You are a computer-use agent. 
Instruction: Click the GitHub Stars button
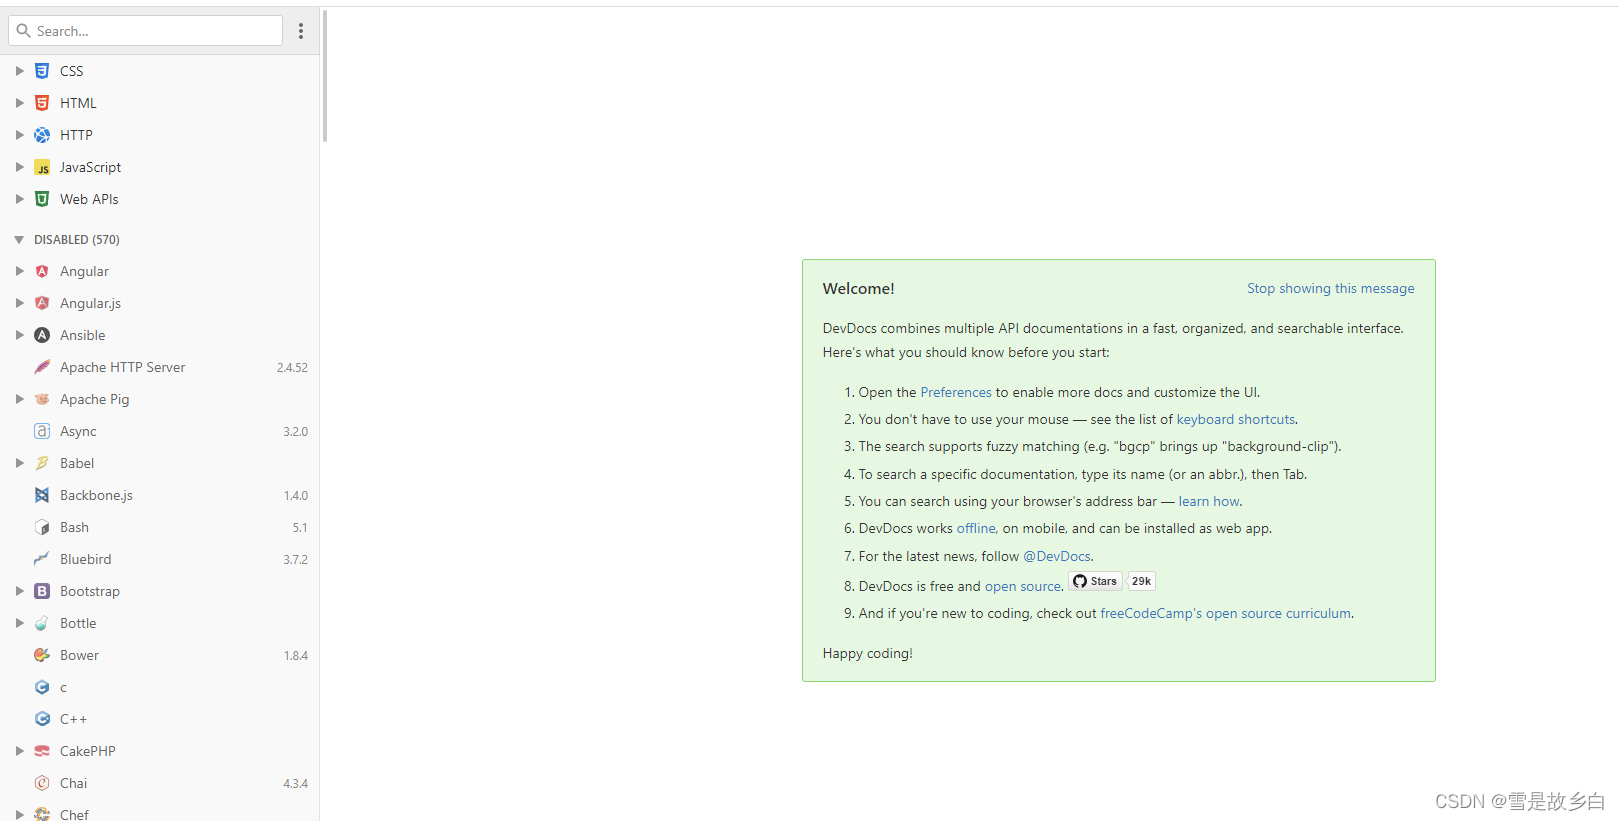point(1095,581)
